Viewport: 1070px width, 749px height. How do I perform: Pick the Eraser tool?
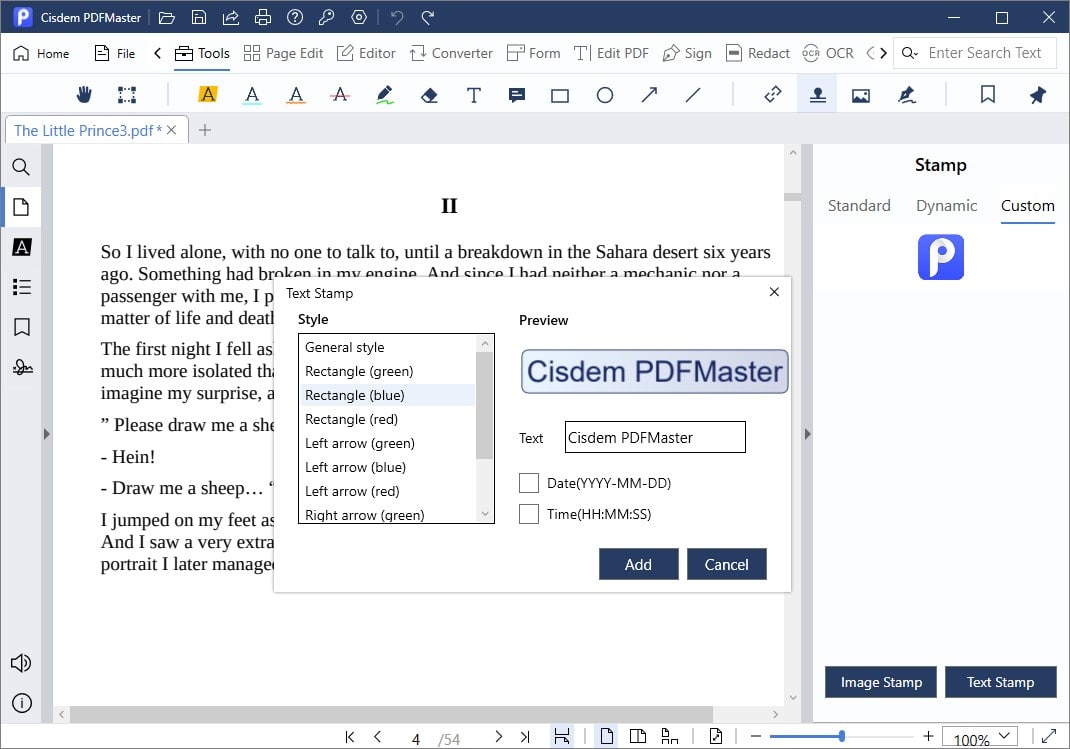(426, 93)
